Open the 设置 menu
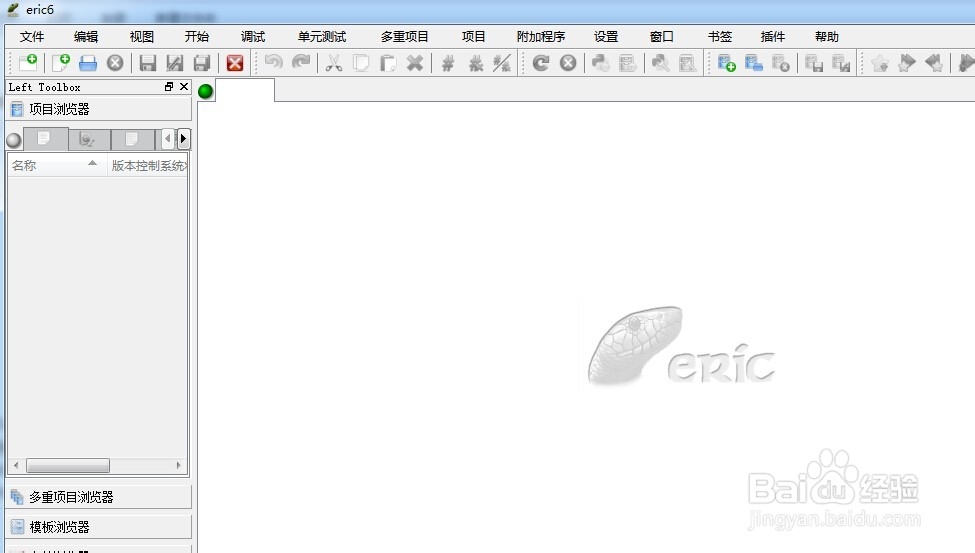 pos(606,37)
